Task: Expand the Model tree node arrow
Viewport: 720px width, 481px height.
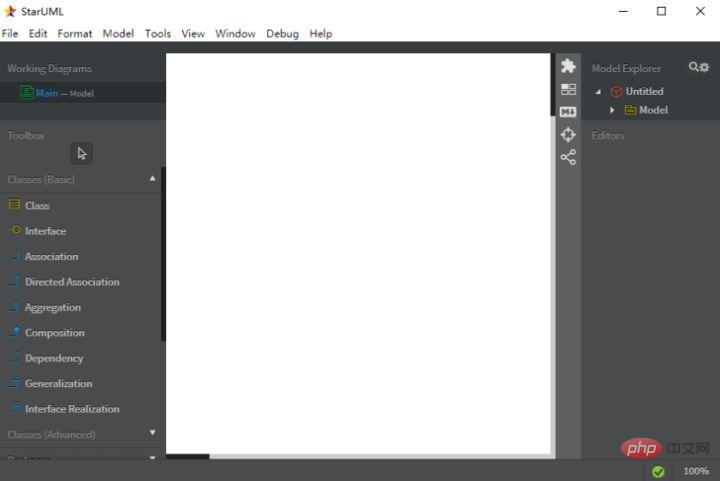Action: (612, 110)
